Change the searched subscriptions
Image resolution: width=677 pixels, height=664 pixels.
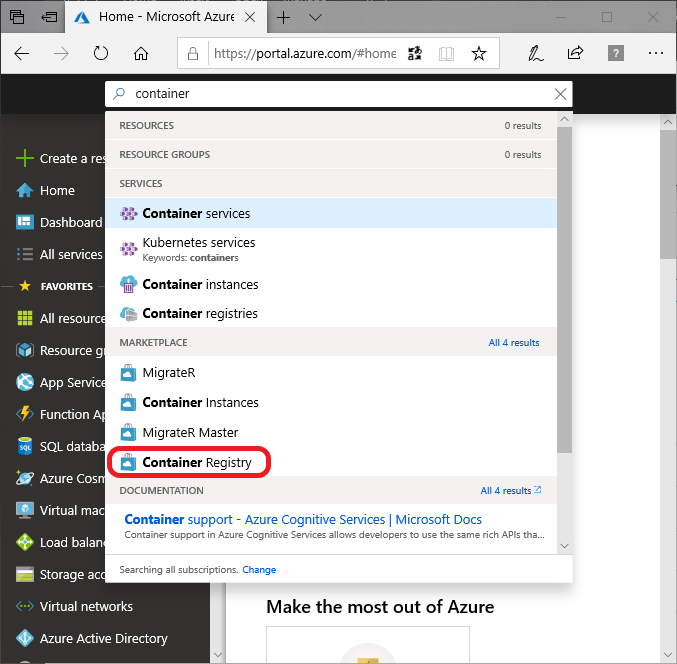pyautogui.click(x=259, y=569)
